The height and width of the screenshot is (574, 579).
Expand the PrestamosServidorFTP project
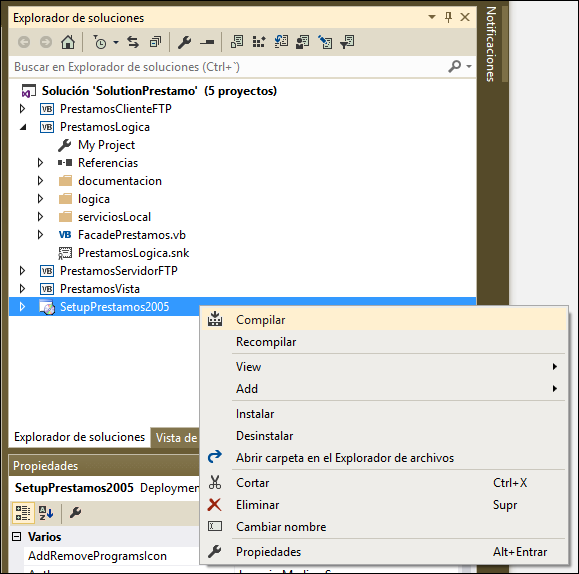point(22,271)
